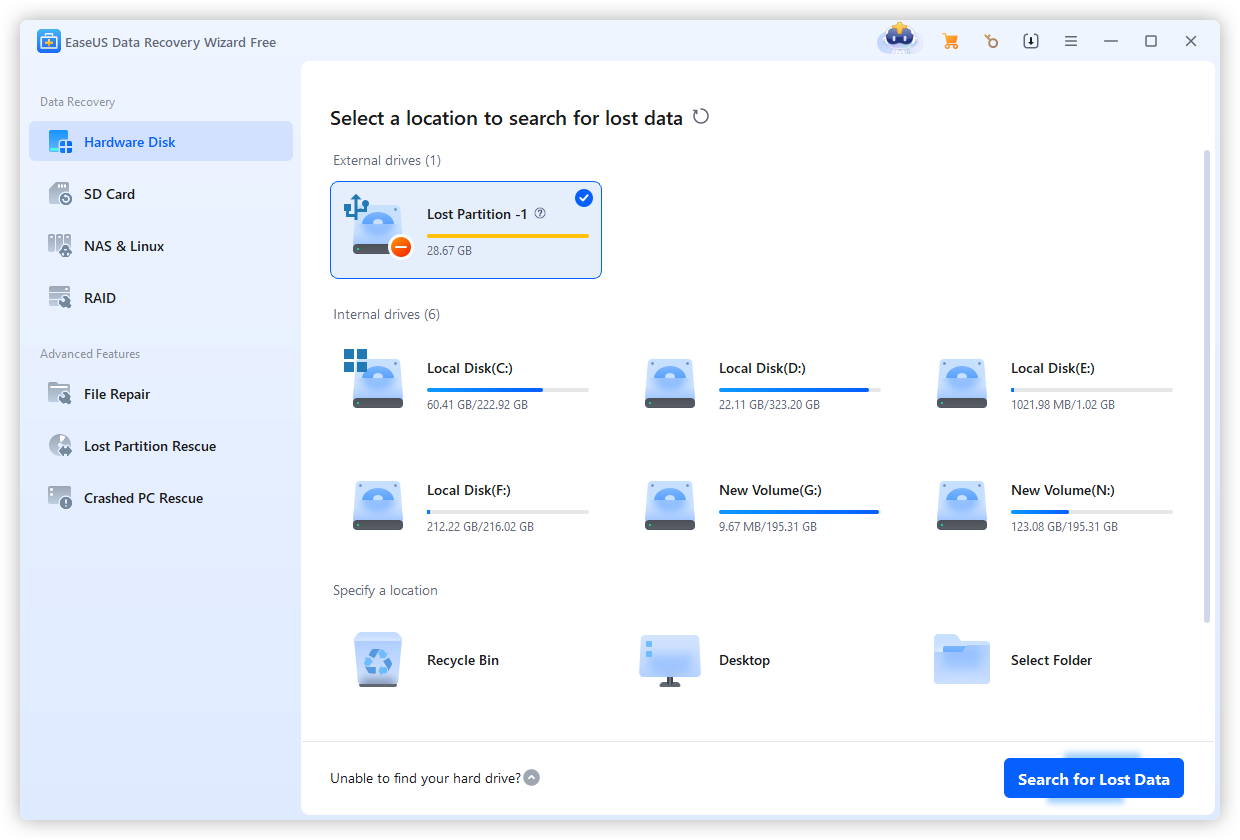The height and width of the screenshot is (840, 1240).
Task: Refresh the drive list
Action: (700, 116)
